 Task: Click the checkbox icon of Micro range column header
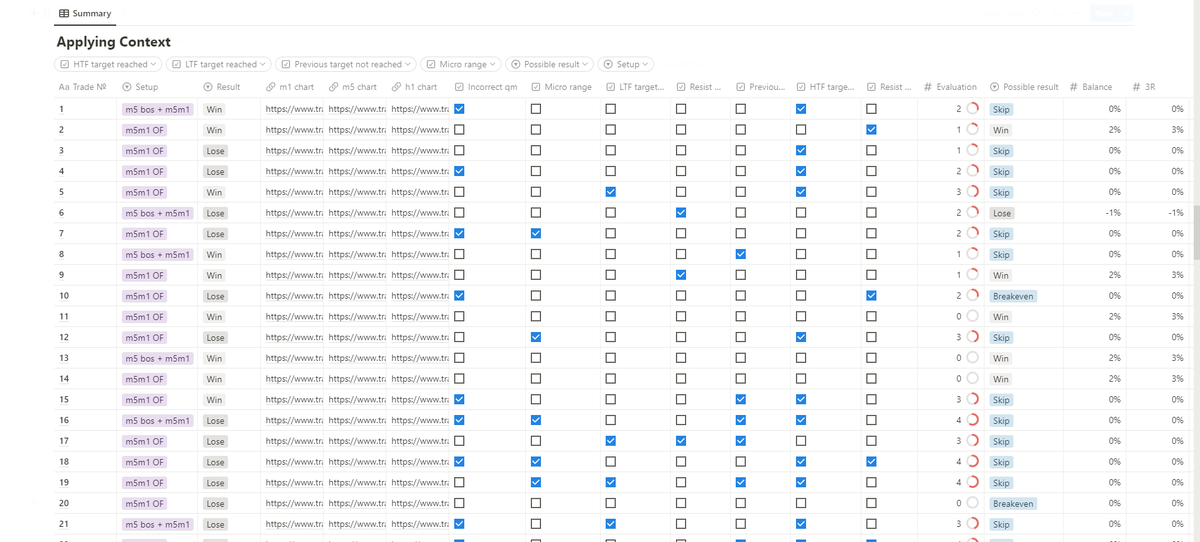pyautogui.click(x=536, y=87)
